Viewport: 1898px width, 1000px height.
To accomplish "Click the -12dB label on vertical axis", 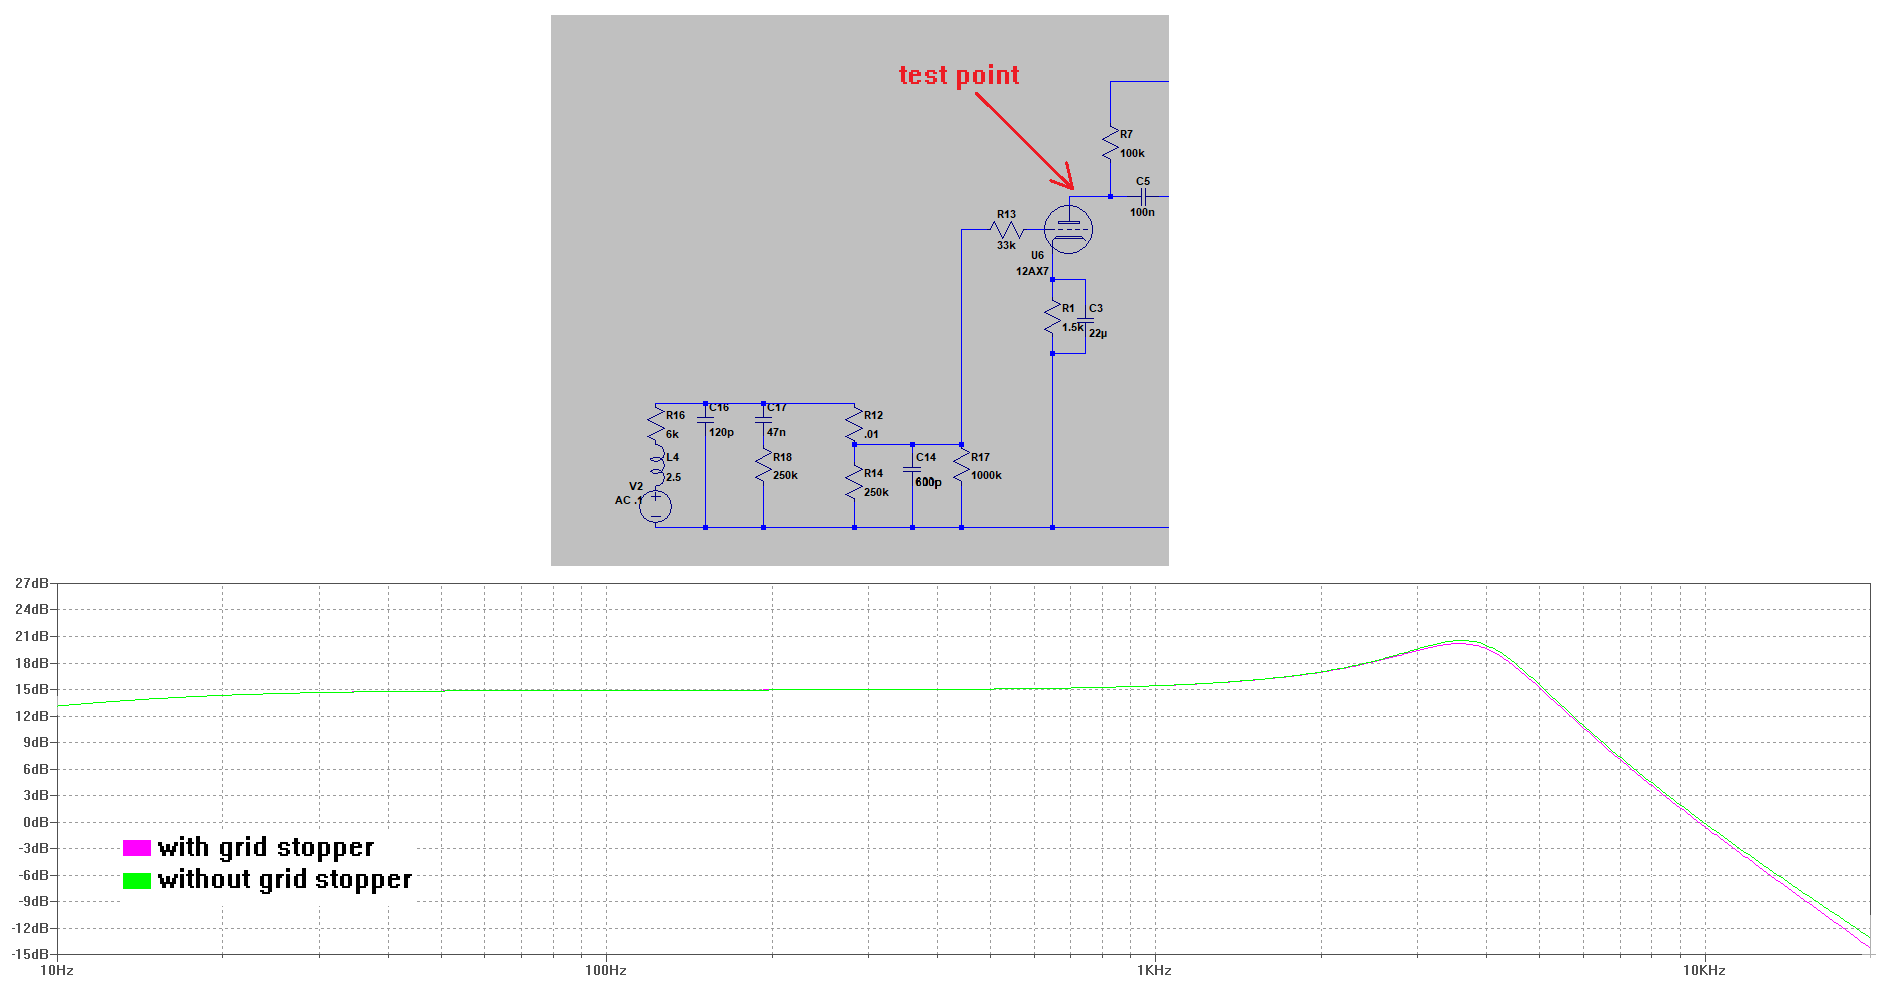I will (x=30, y=928).
